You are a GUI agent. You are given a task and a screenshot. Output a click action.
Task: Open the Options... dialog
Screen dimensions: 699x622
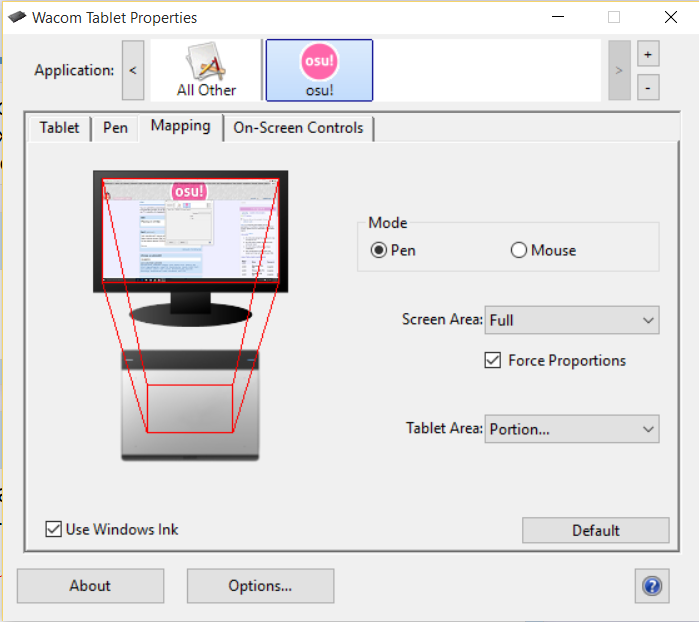[260, 586]
